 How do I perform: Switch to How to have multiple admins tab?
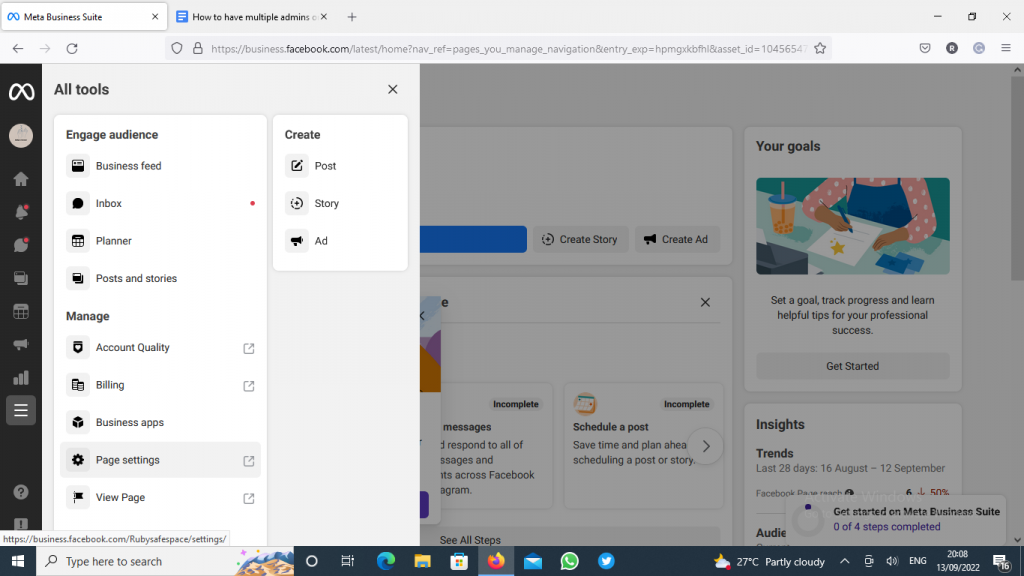pos(251,17)
